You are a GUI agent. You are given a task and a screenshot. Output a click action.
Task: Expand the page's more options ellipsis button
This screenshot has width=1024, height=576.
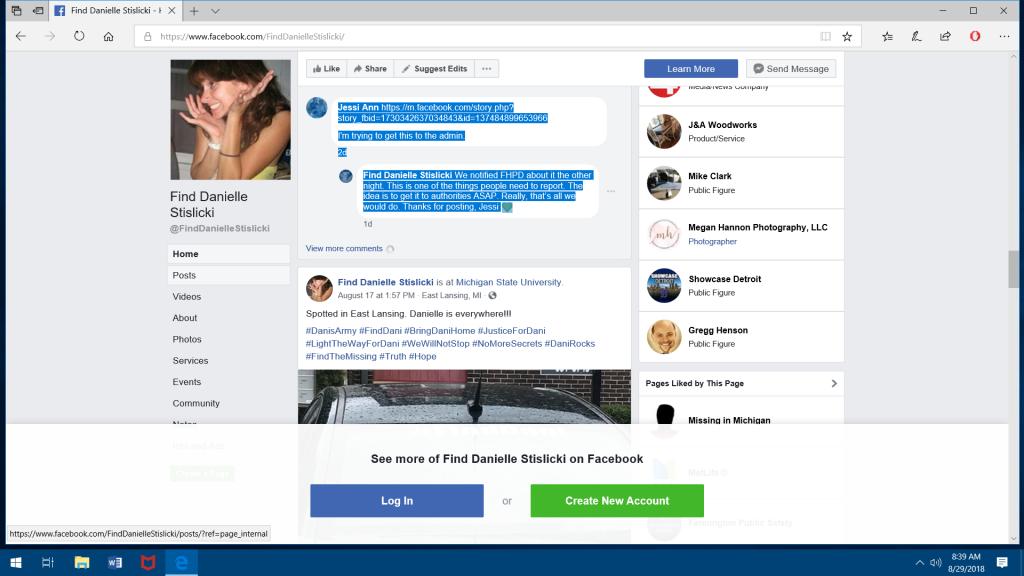487,69
